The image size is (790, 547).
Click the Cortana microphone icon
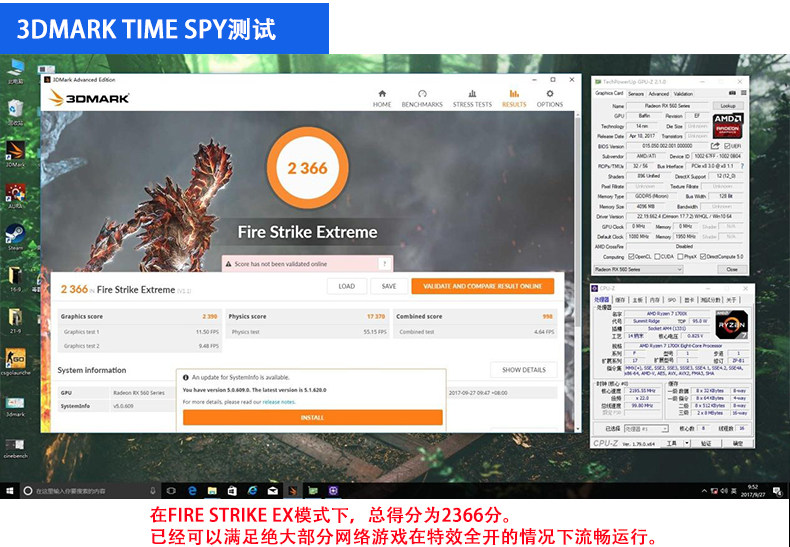(x=153, y=491)
